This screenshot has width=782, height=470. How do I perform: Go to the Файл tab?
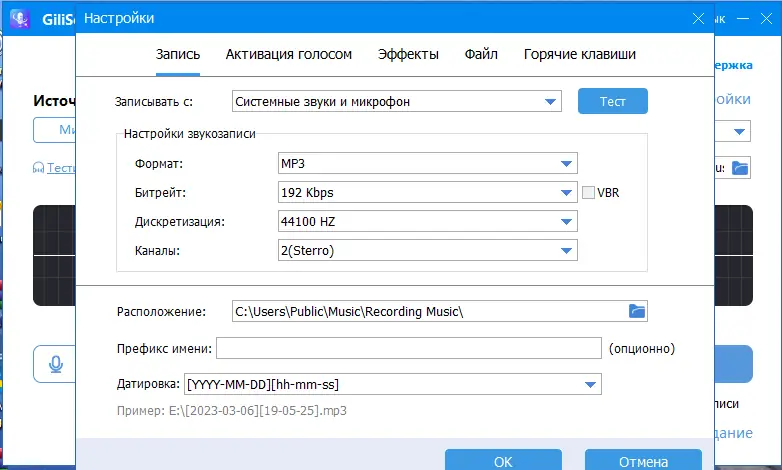pos(481,55)
